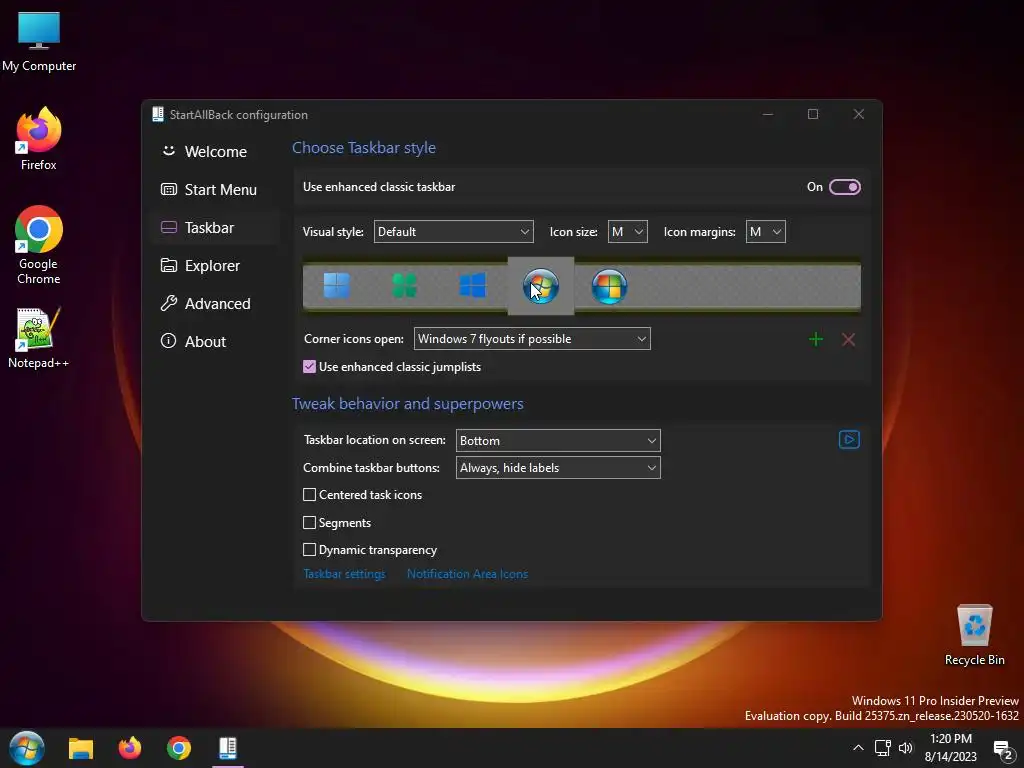Viewport: 1024px width, 768px height.
Task: Select the Taskbar section
Action: (215, 228)
